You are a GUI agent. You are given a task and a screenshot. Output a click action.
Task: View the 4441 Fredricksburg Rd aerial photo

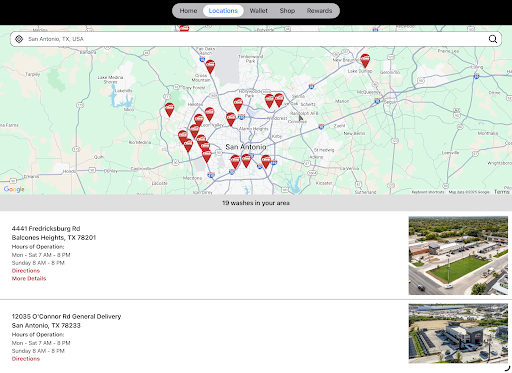point(458,256)
